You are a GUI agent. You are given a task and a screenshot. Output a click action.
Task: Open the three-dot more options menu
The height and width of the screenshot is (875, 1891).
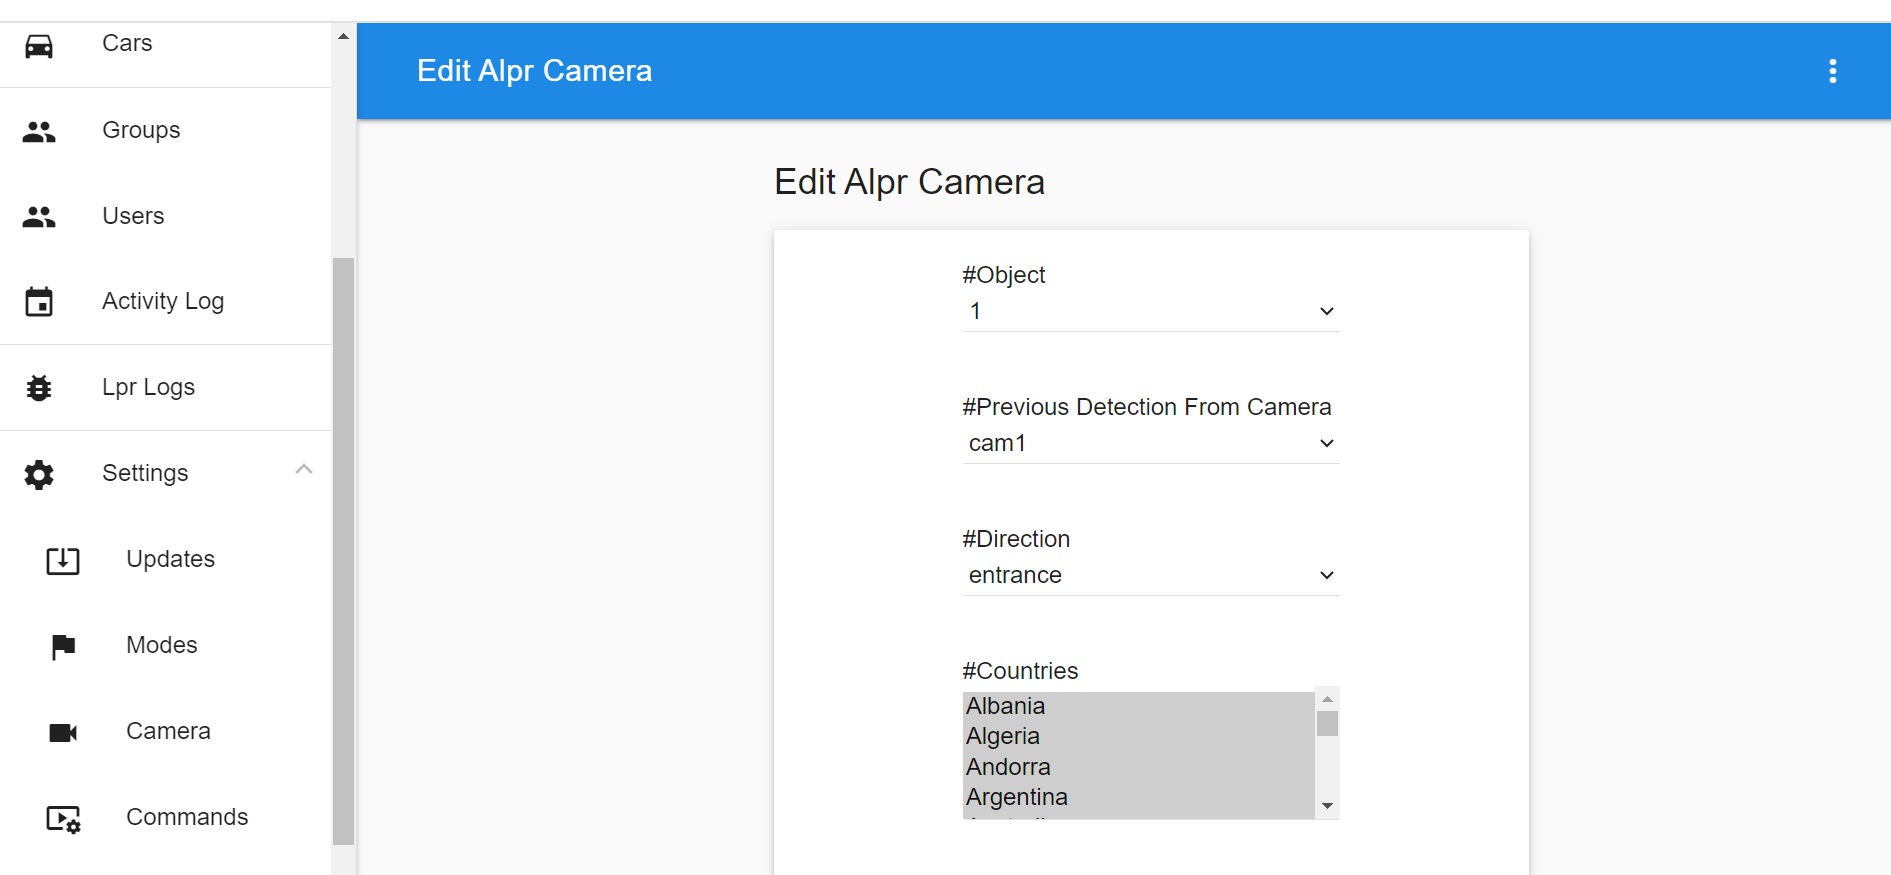tap(1833, 71)
